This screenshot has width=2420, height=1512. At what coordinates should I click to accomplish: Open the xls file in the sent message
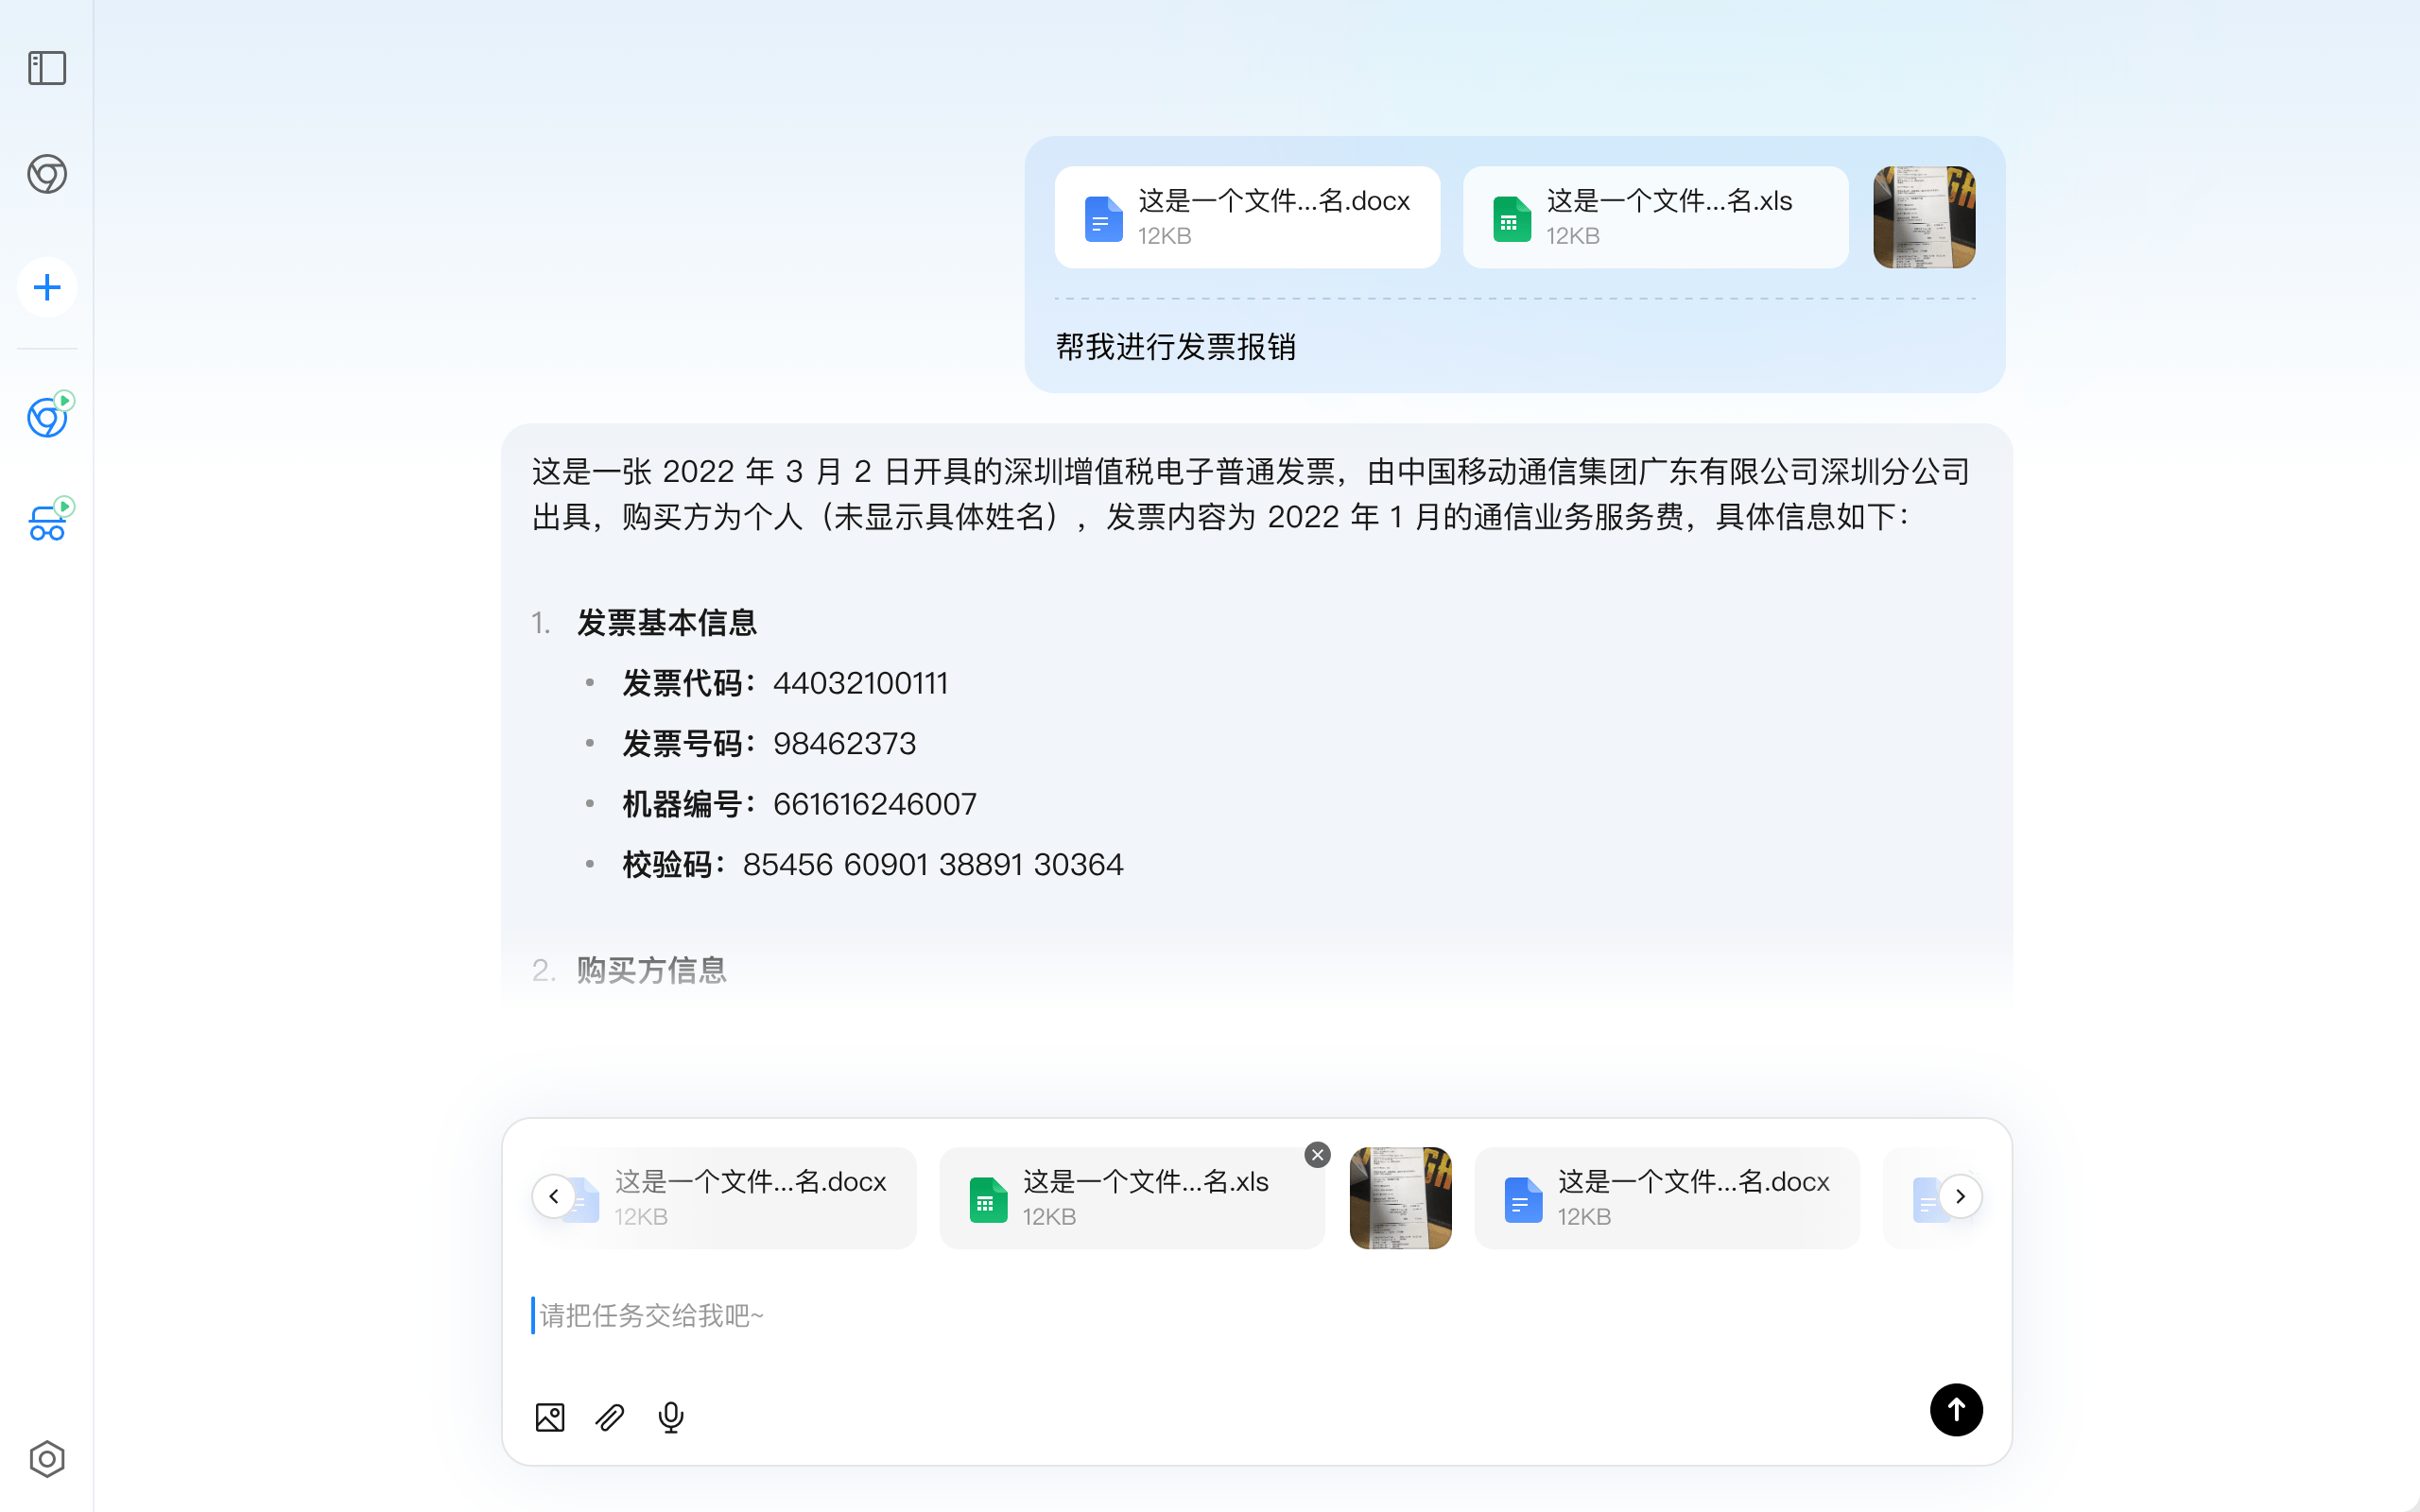[x=1655, y=217]
